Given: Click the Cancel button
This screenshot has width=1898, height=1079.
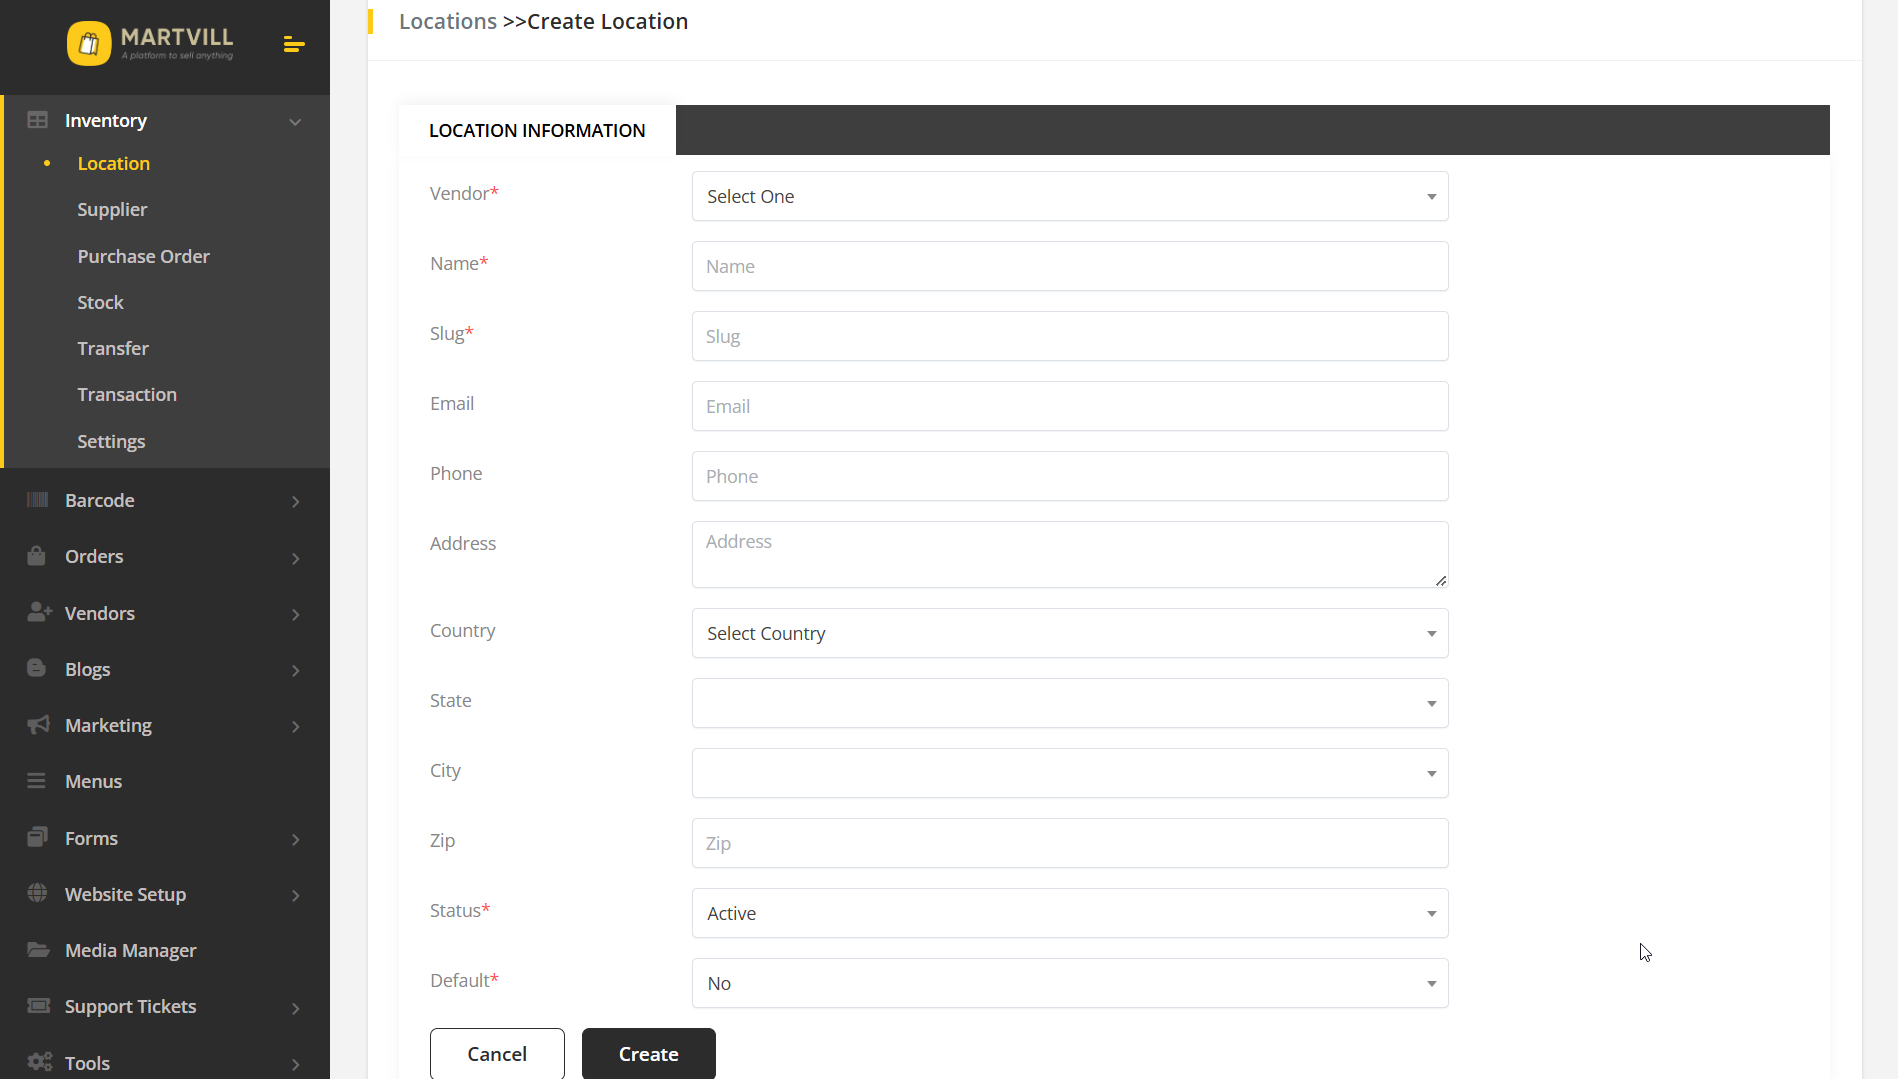Looking at the screenshot, I should pos(496,1053).
